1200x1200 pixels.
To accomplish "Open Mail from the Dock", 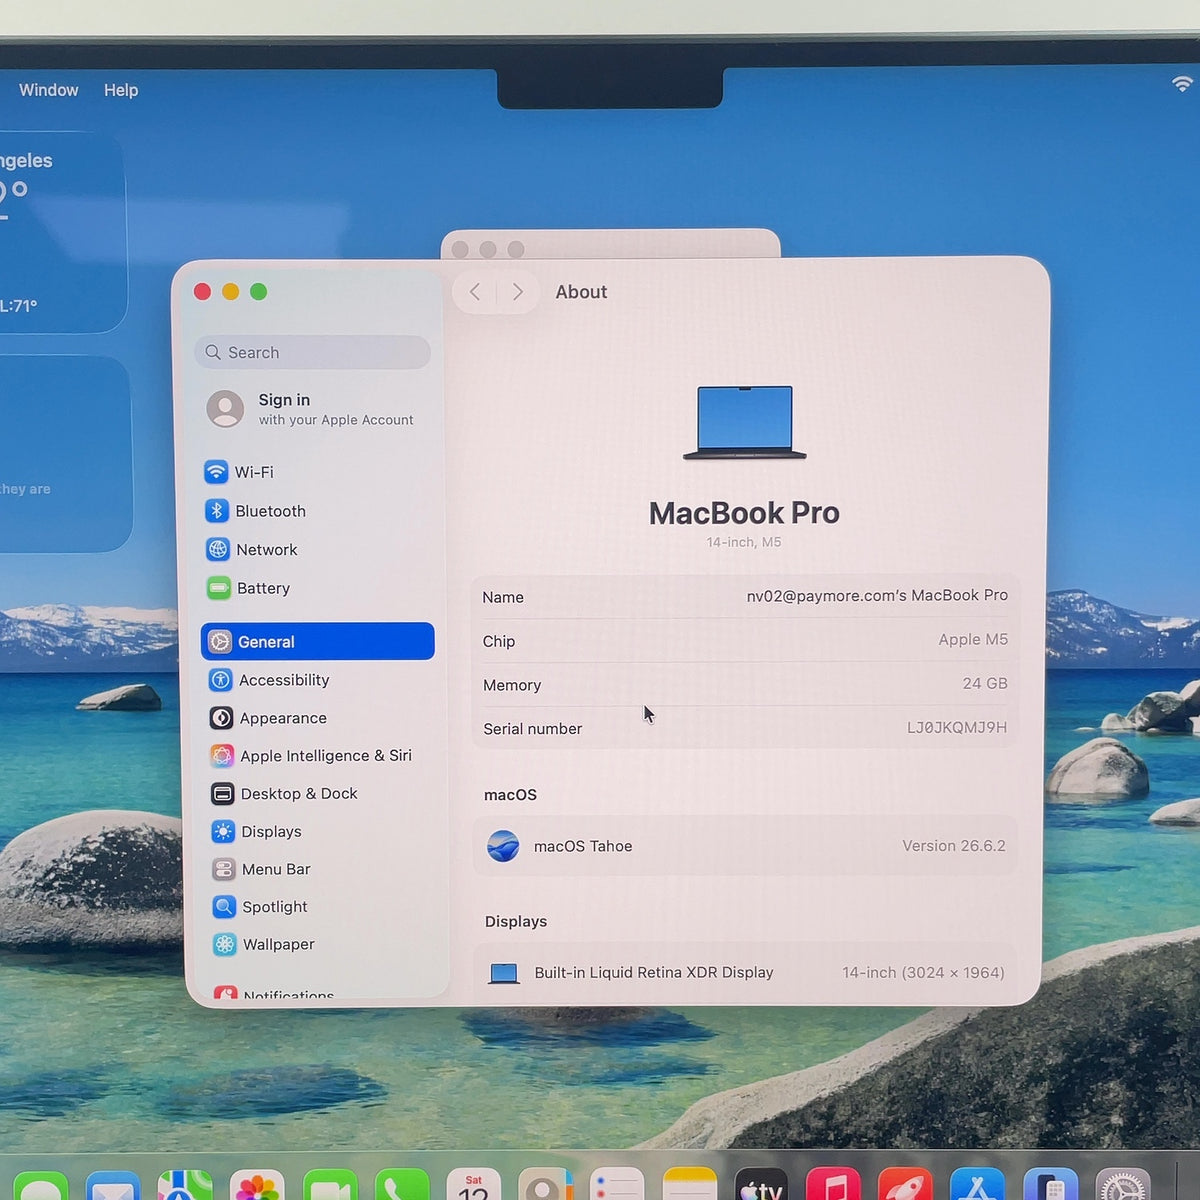I will click(113, 1185).
